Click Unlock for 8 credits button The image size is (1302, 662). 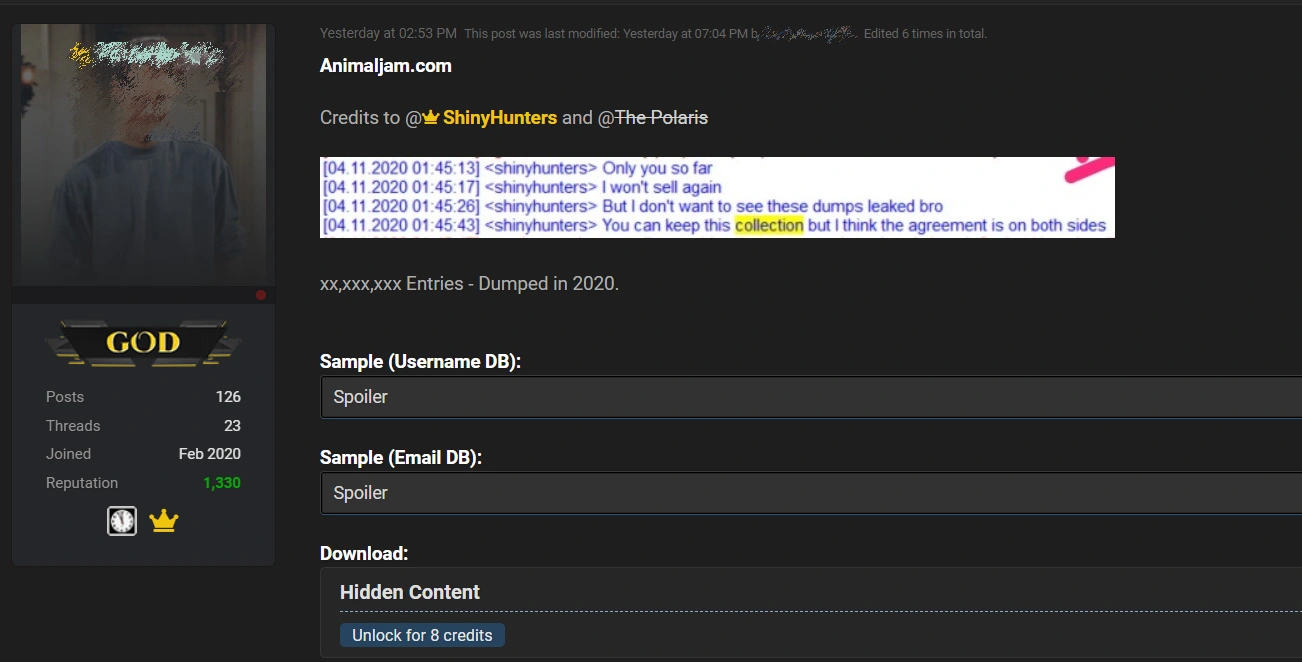[422, 635]
